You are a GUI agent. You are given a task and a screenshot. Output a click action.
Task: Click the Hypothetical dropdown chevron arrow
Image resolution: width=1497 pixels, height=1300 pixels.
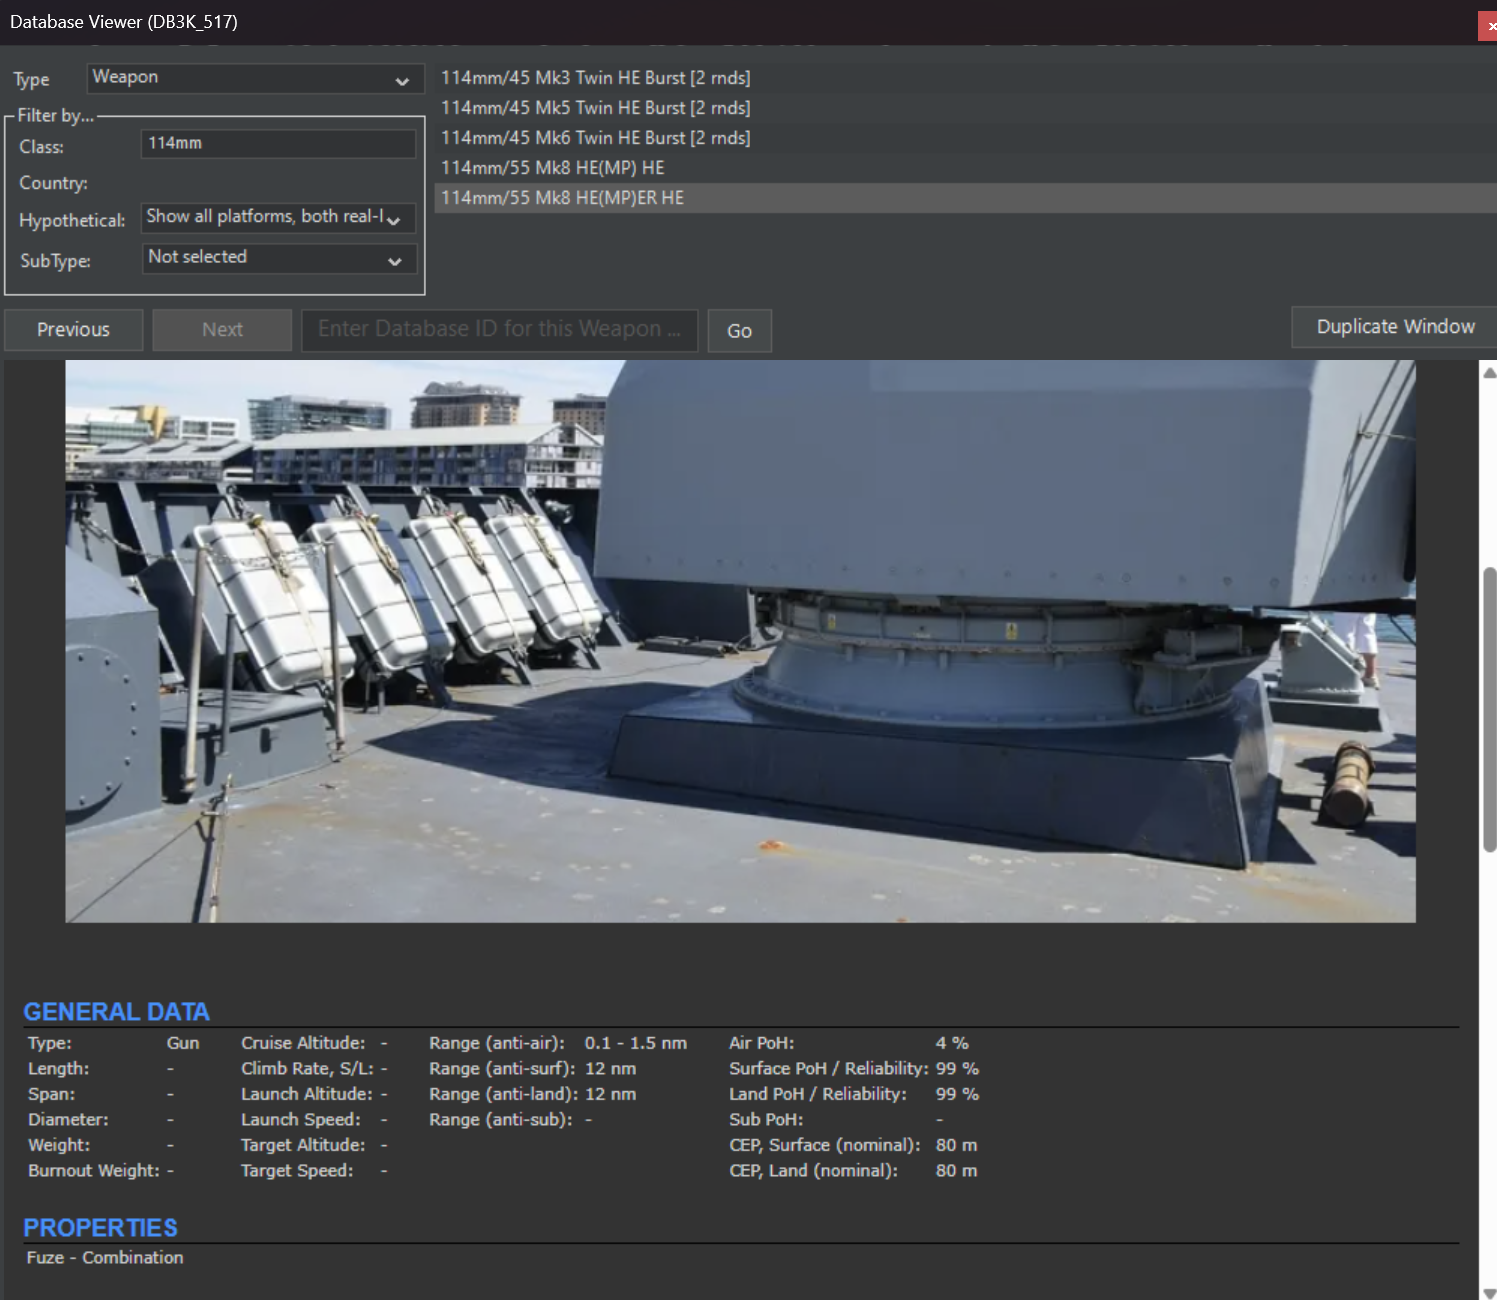(394, 220)
